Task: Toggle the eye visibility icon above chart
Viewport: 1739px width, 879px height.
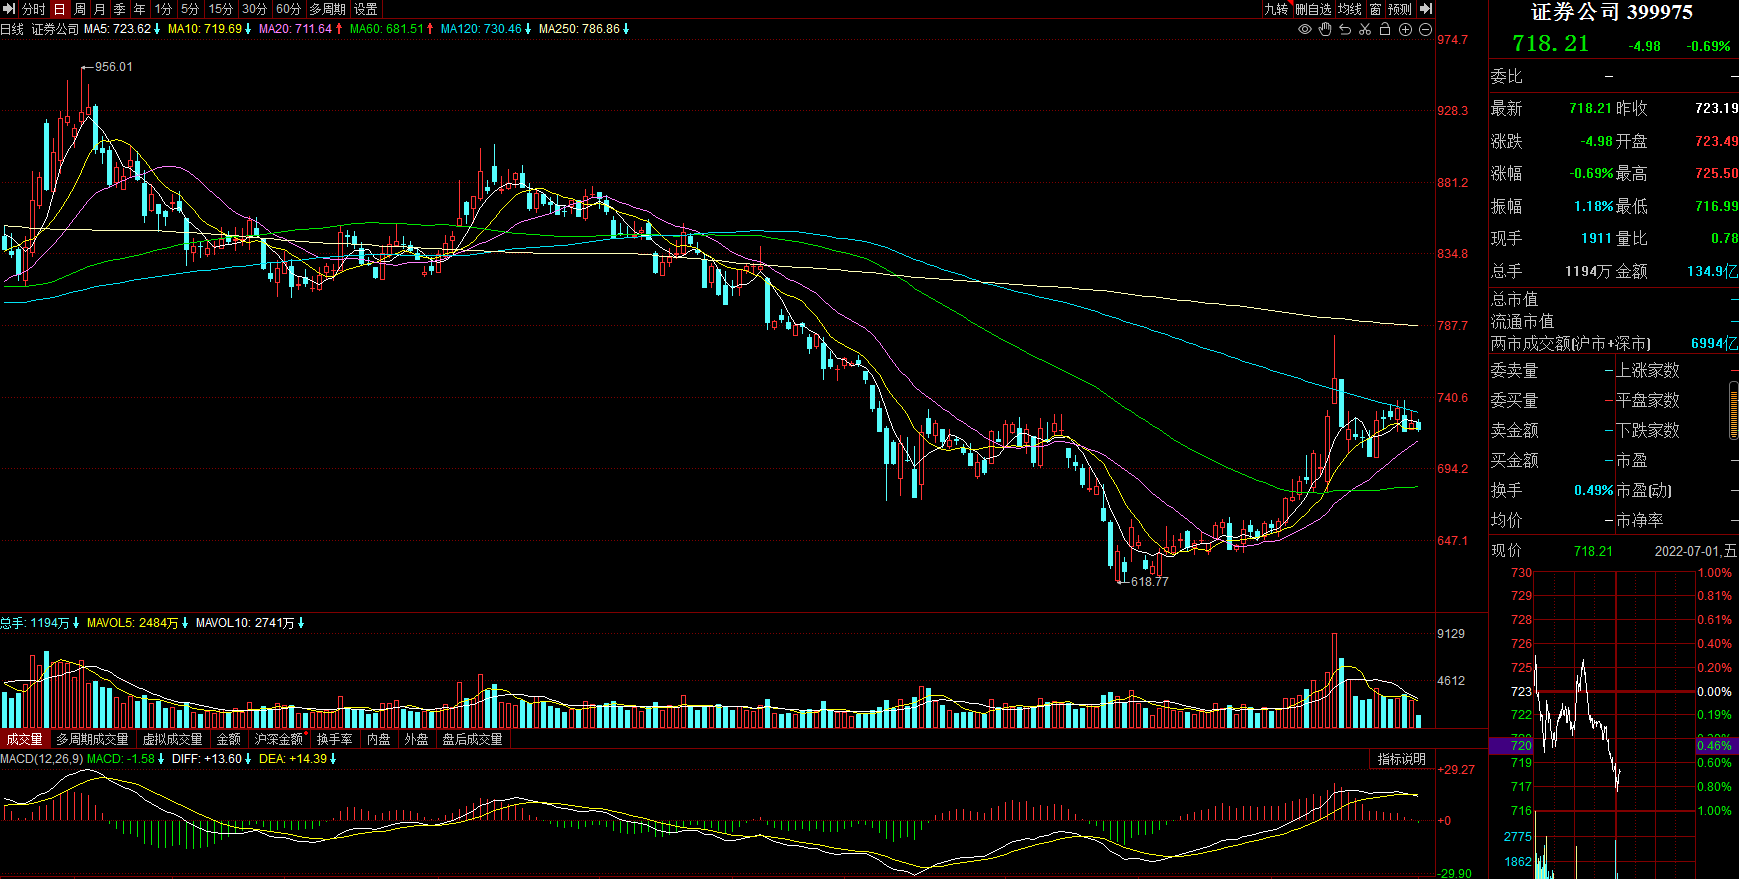Action: pos(1304,29)
